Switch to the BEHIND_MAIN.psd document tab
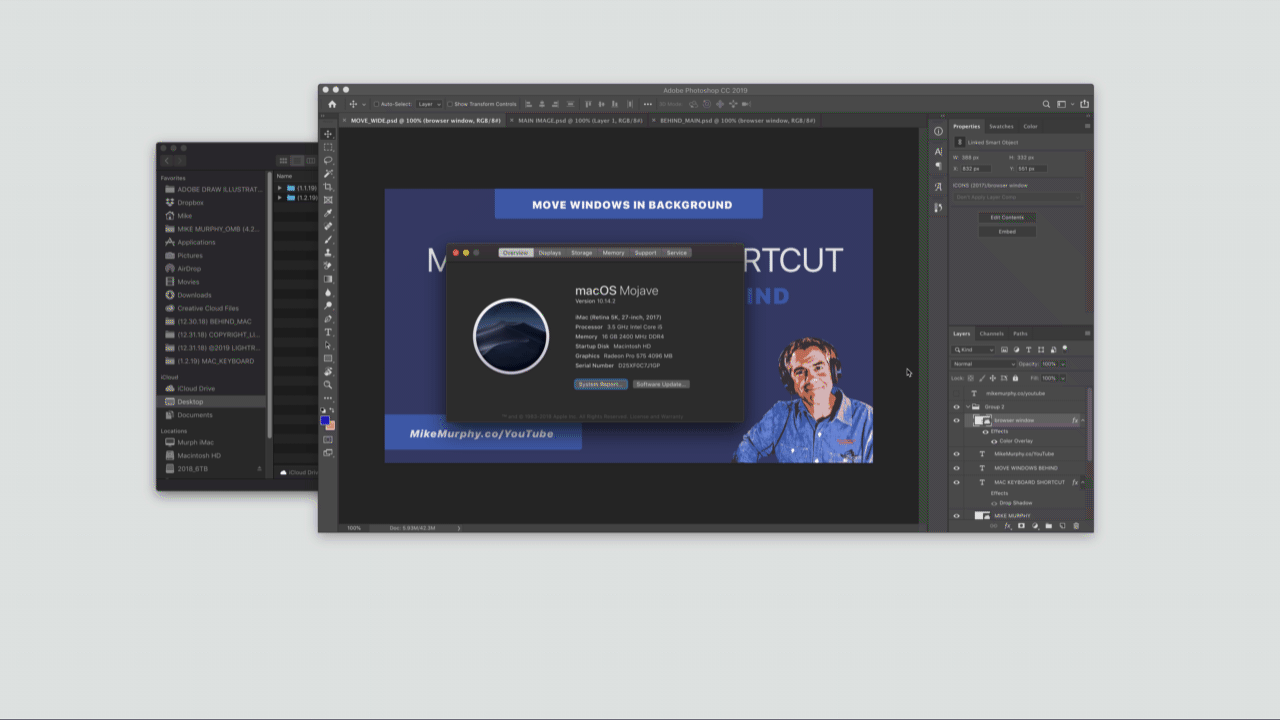1280x720 pixels. pyautogui.click(x=737, y=120)
